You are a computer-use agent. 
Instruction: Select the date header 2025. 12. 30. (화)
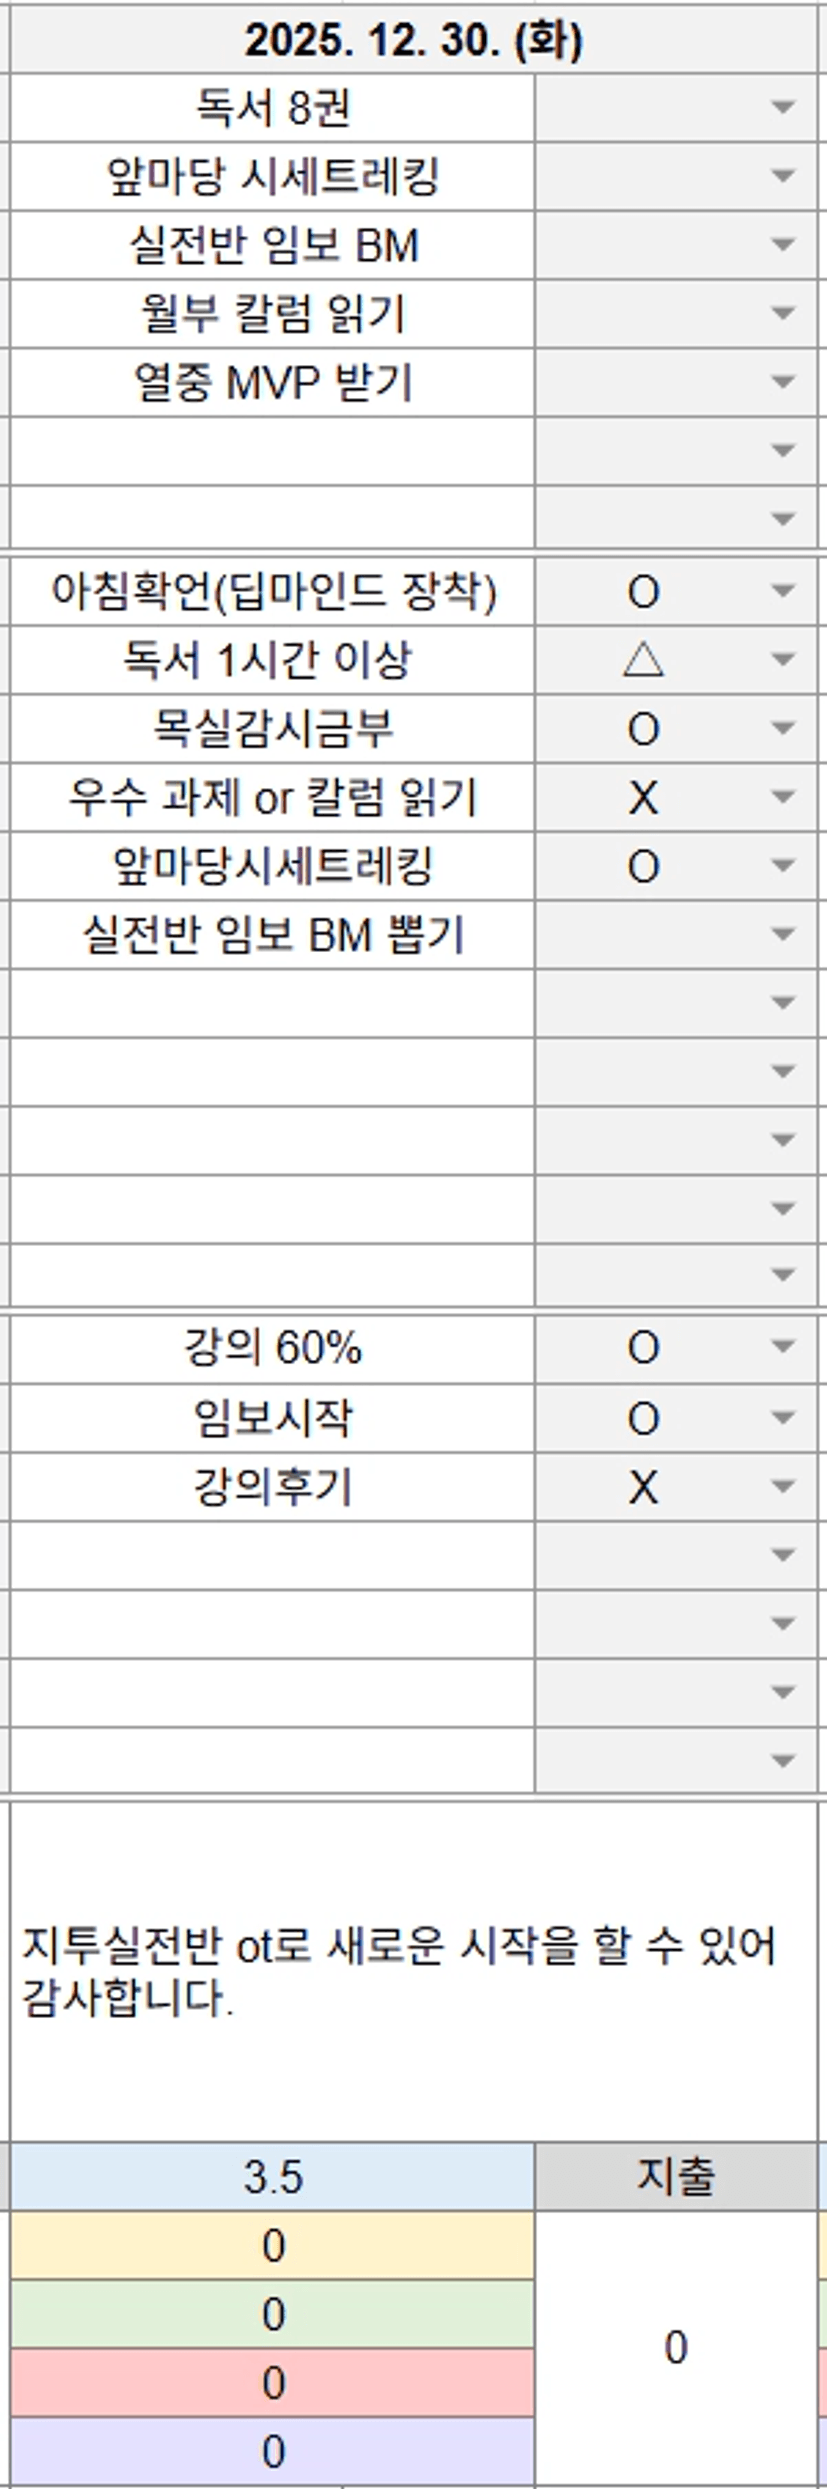413,40
